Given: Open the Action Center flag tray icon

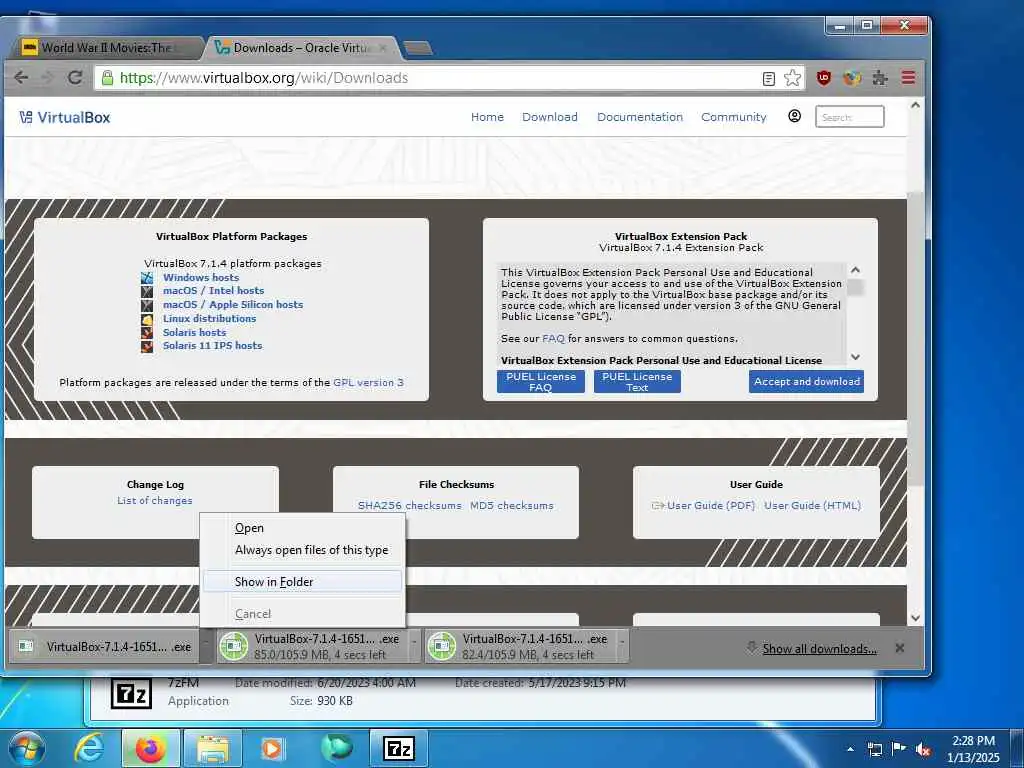Looking at the screenshot, I should [899, 750].
